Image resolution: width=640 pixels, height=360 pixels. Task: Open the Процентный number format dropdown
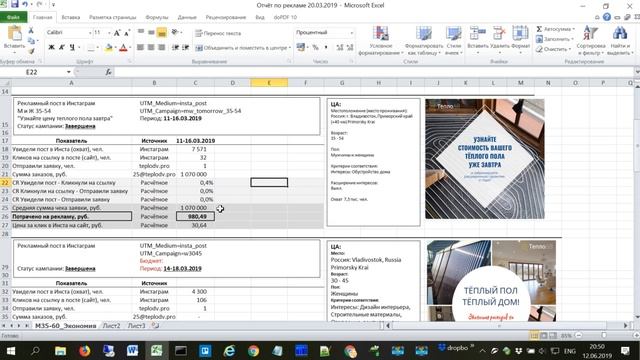351,32
